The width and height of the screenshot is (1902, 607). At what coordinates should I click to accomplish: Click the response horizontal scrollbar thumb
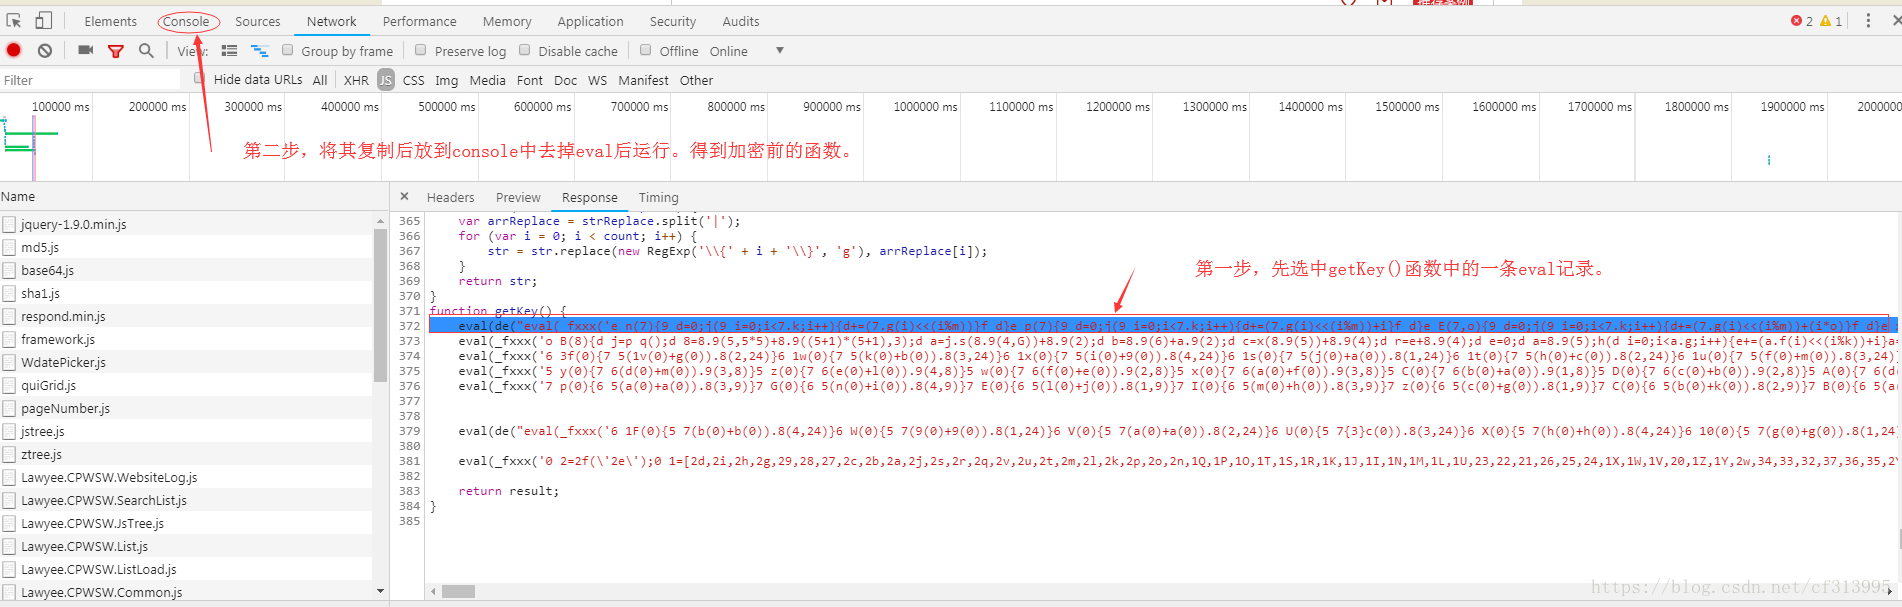click(x=458, y=591)
